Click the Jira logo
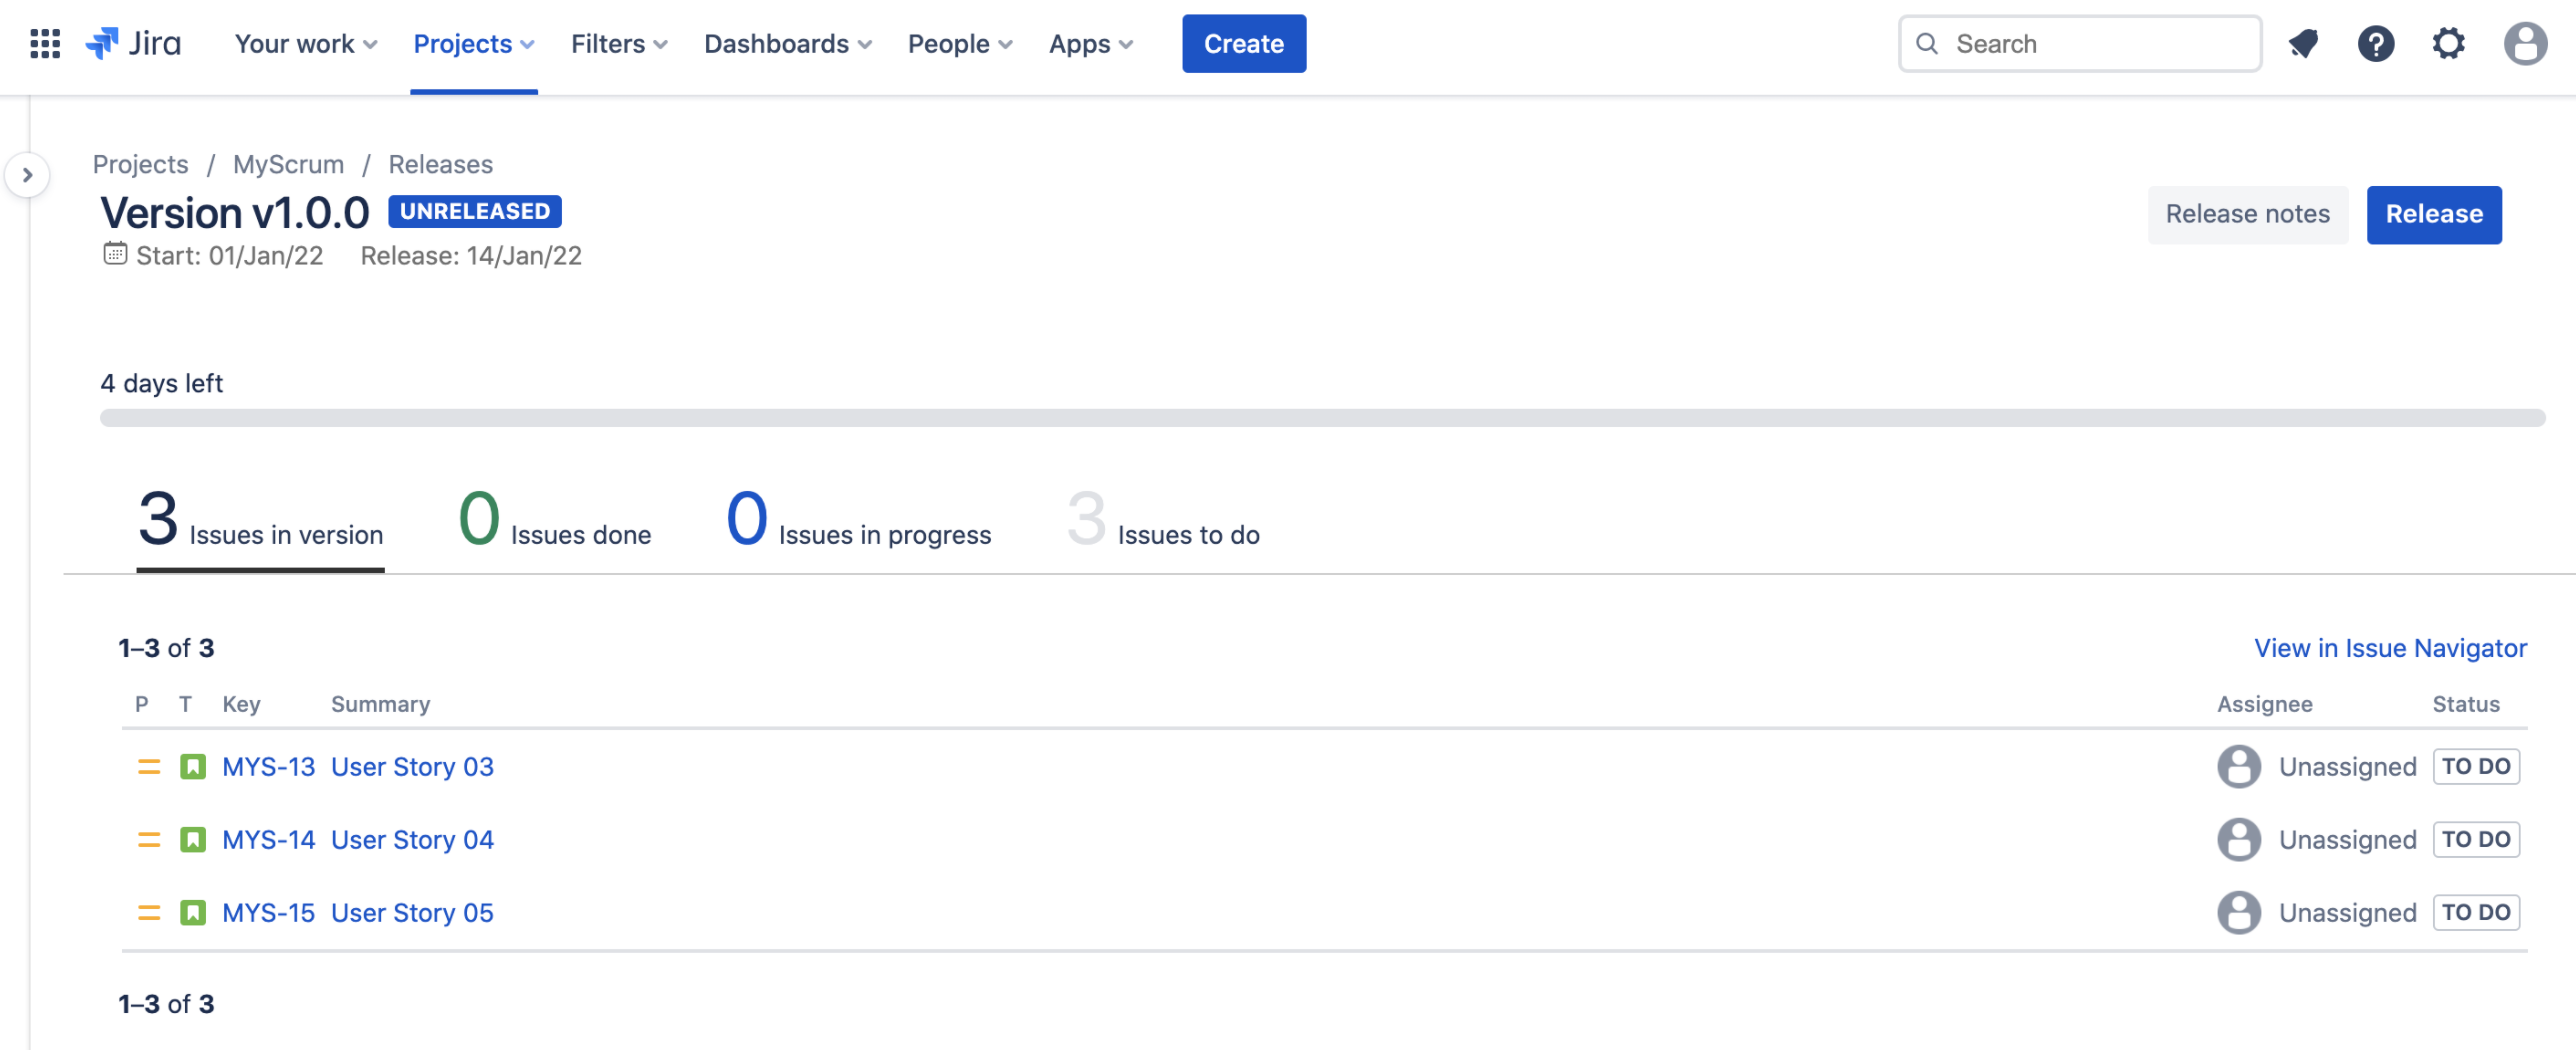Screen dimensions: 2576x1050 (134, 44)
